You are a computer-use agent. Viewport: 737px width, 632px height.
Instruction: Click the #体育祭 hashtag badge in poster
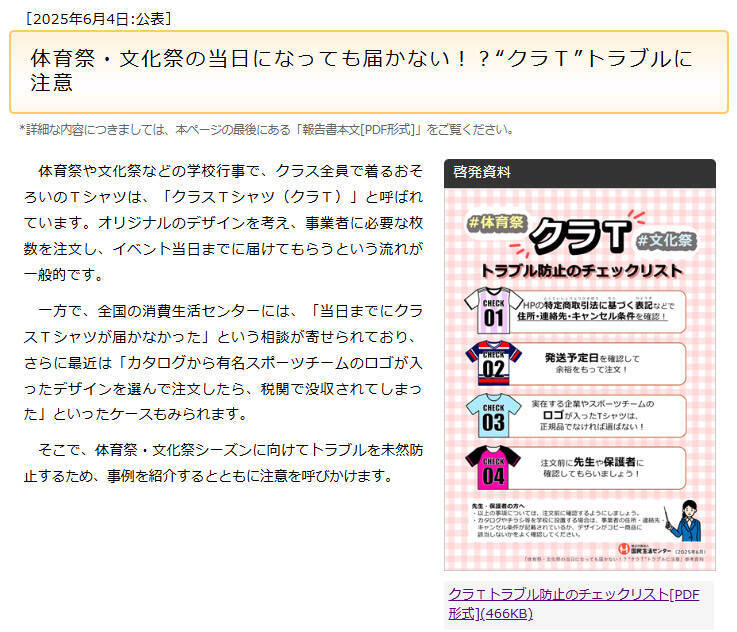tap(496, 222)
